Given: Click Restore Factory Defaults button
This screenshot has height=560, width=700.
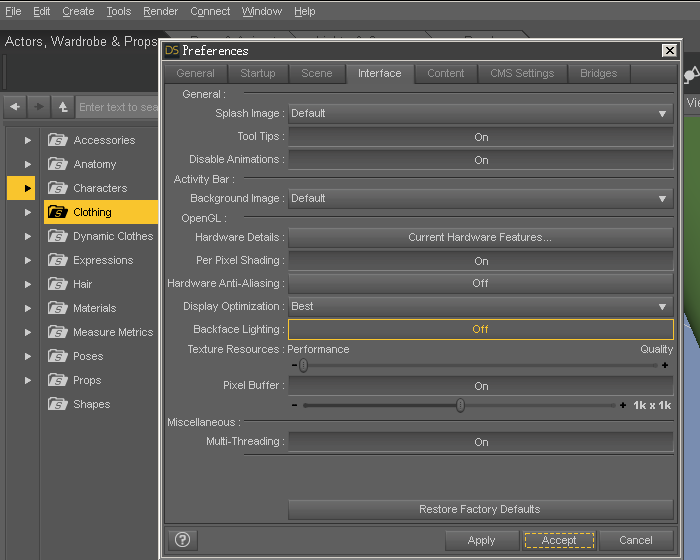Looking at the screenshot, I should coord(481,509).
